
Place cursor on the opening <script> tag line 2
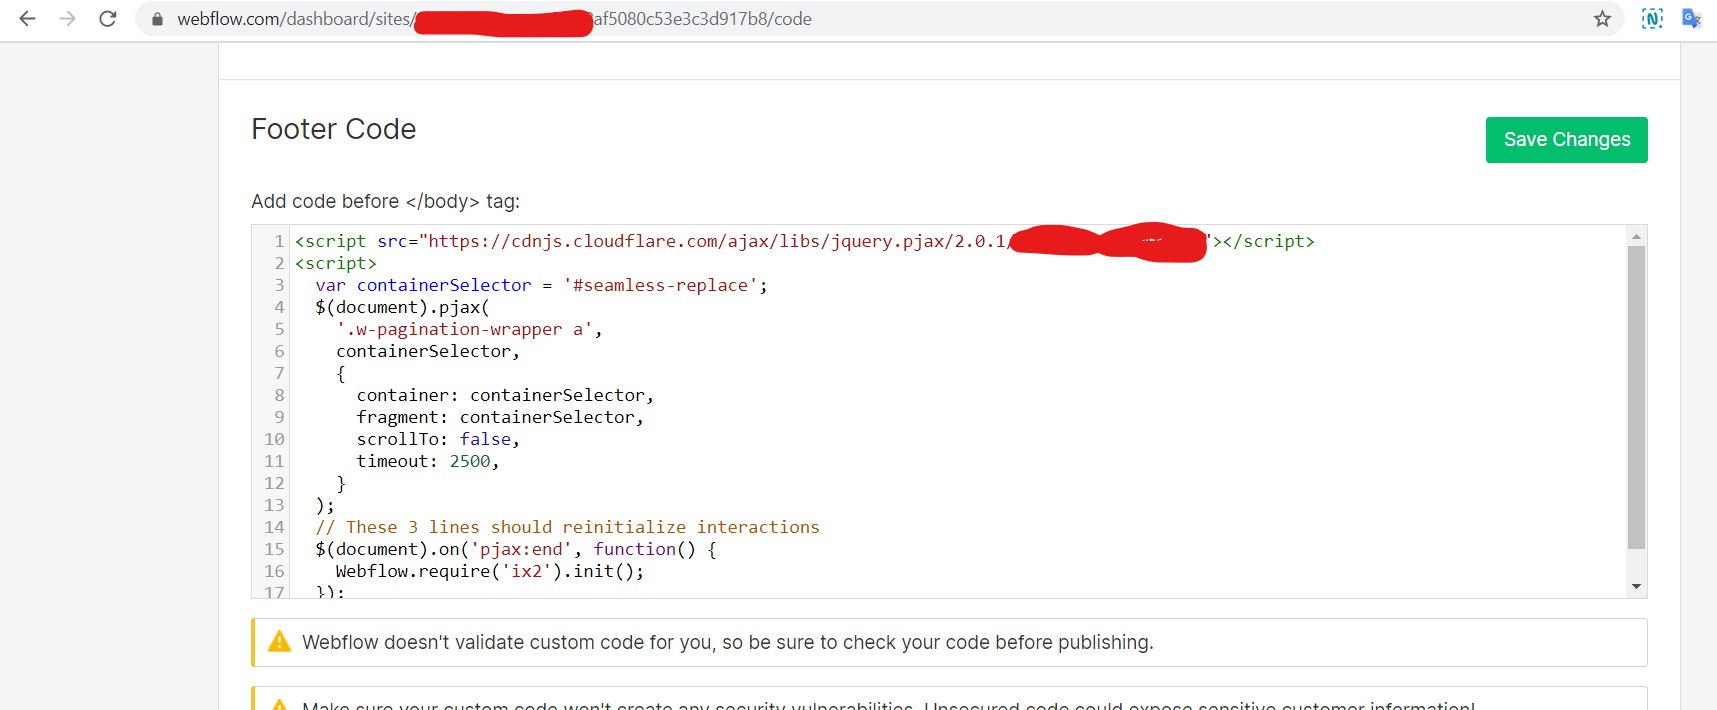tap(335, 263)
